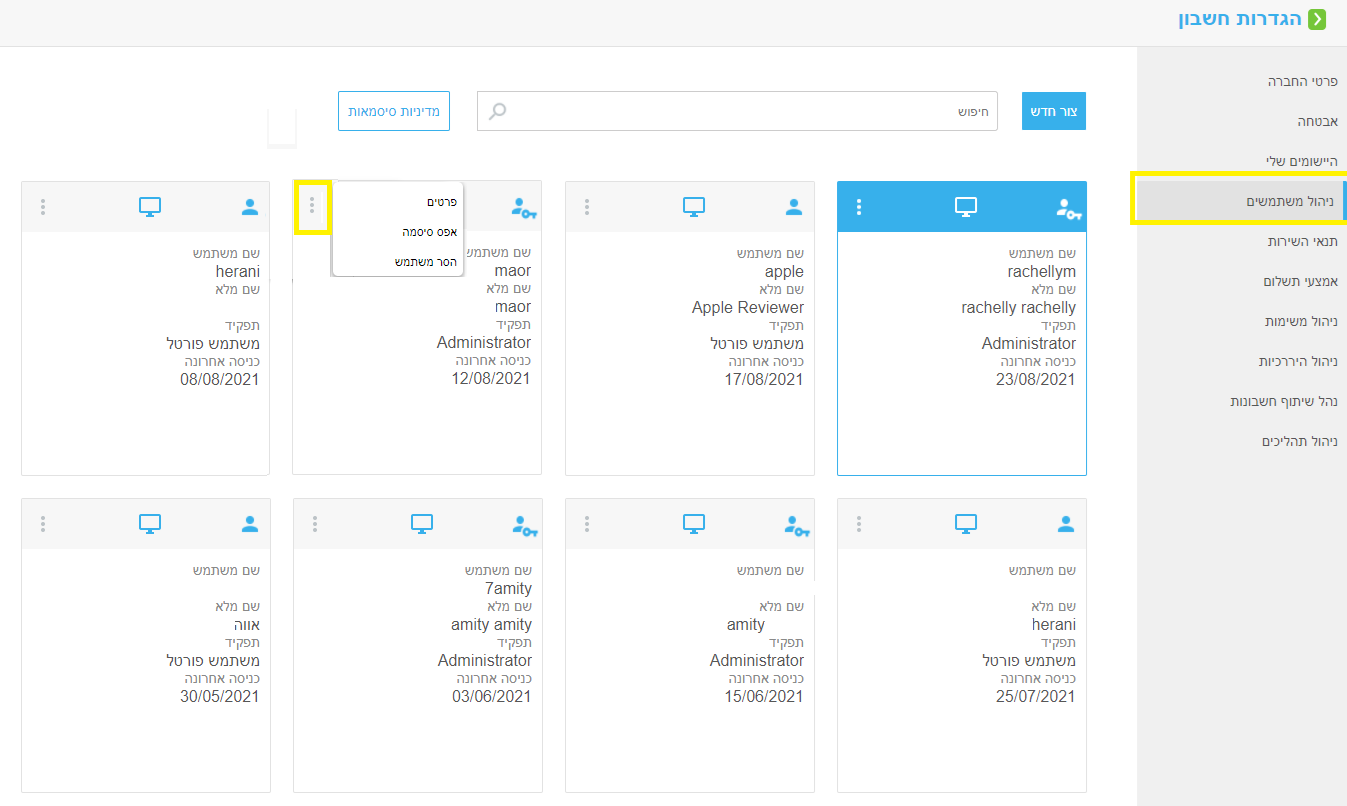Select ניהול משתמשים in the sidebar
Image resolution: width=1347 pixels, height=806 pixels.
click(1242, 201)
